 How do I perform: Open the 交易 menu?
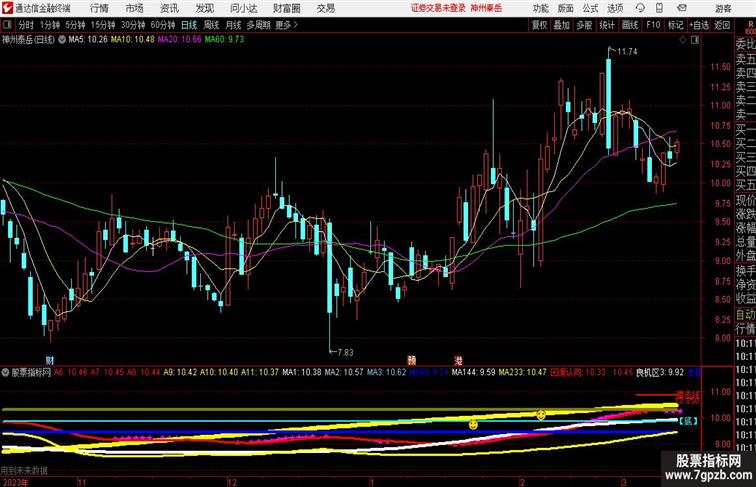click(325, 8)
